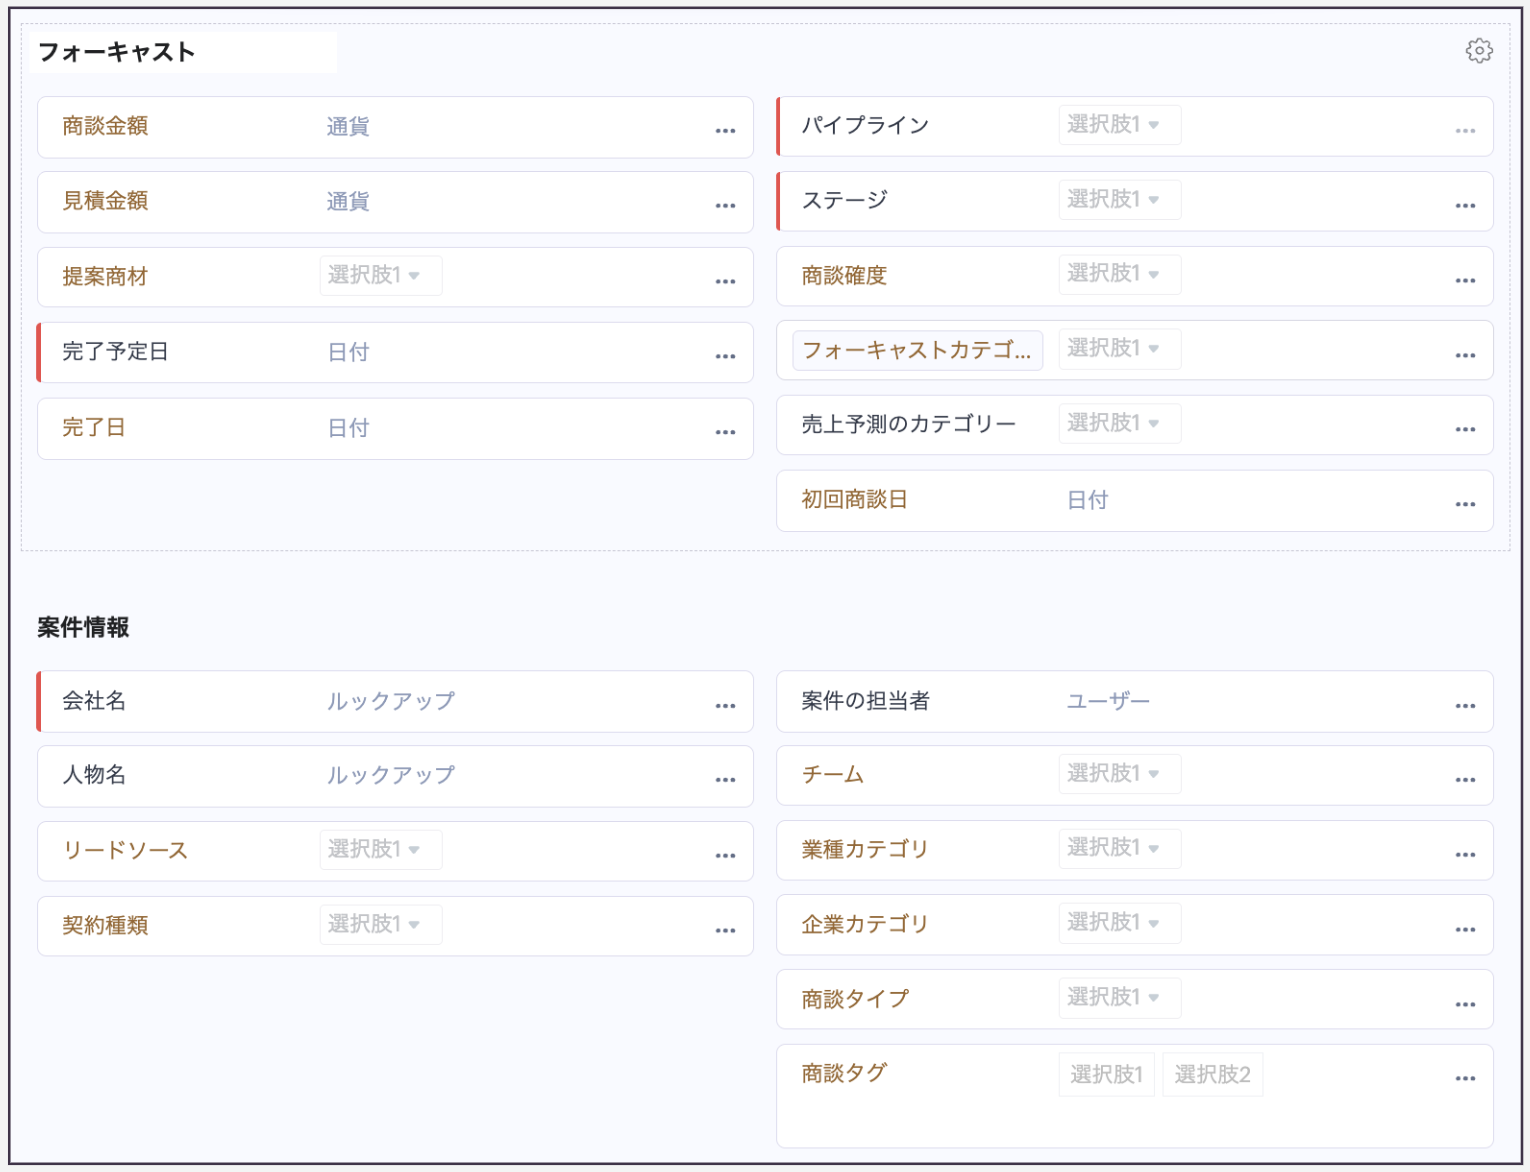
Task: Expand the パイプライン dropdown
Action: (1119, 125)
